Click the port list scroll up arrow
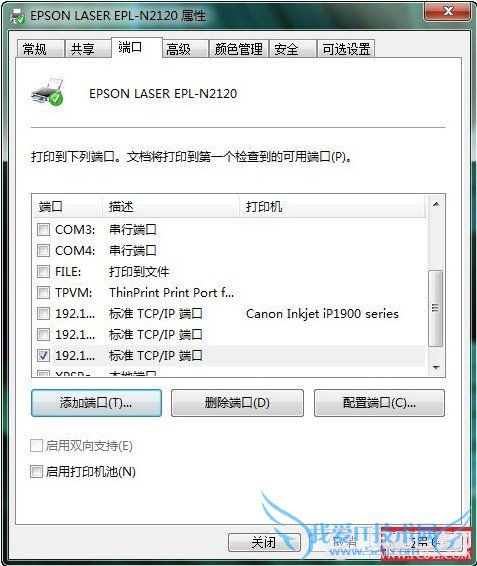 436,205
